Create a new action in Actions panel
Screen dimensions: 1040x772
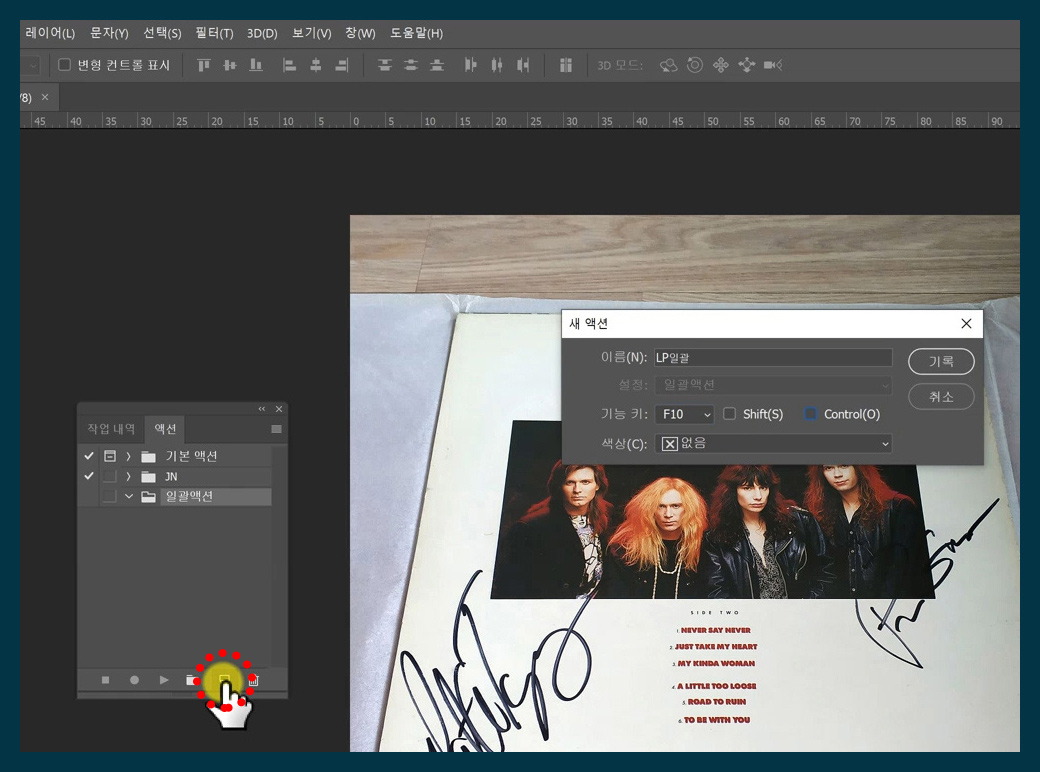pos(224,680)
